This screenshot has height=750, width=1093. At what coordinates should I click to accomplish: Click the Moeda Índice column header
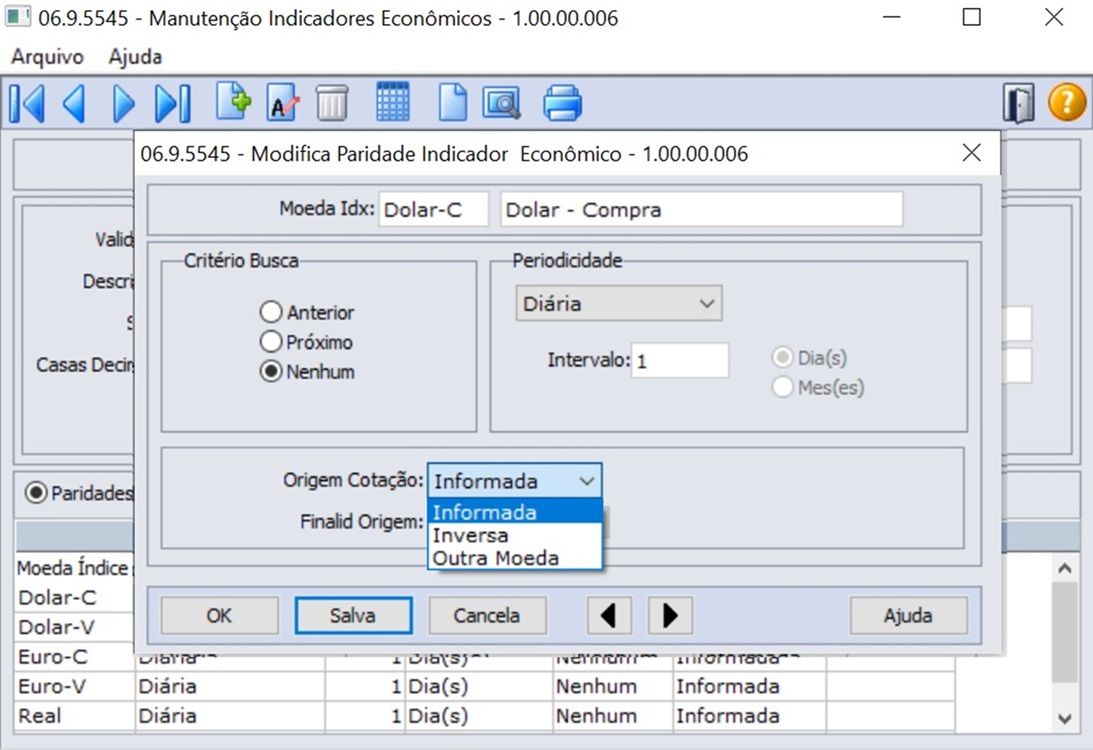click(x=73, y=568)
